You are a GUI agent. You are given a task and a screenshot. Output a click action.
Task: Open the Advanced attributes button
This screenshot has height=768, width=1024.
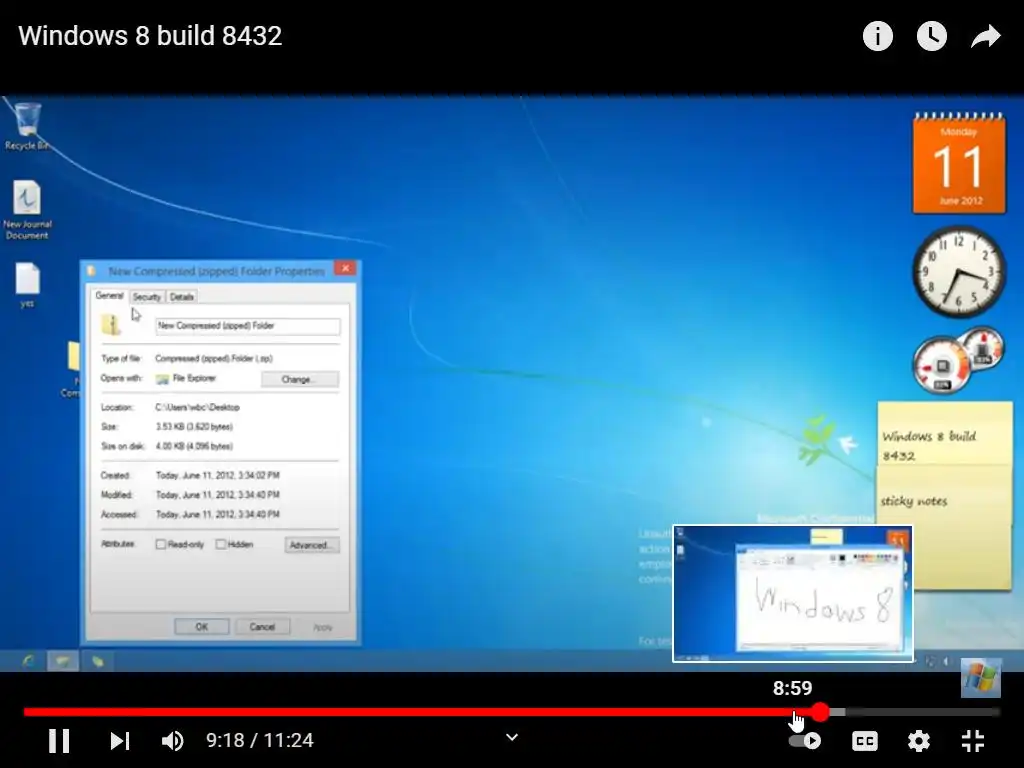[312, 545]
